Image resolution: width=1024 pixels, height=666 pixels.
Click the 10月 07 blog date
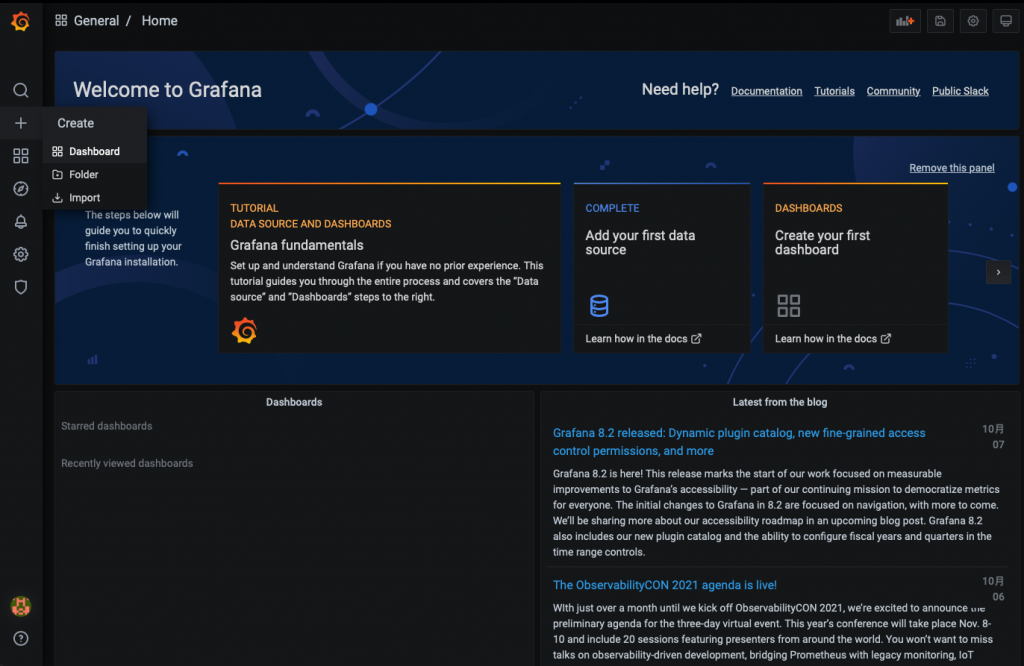point(993,437)
